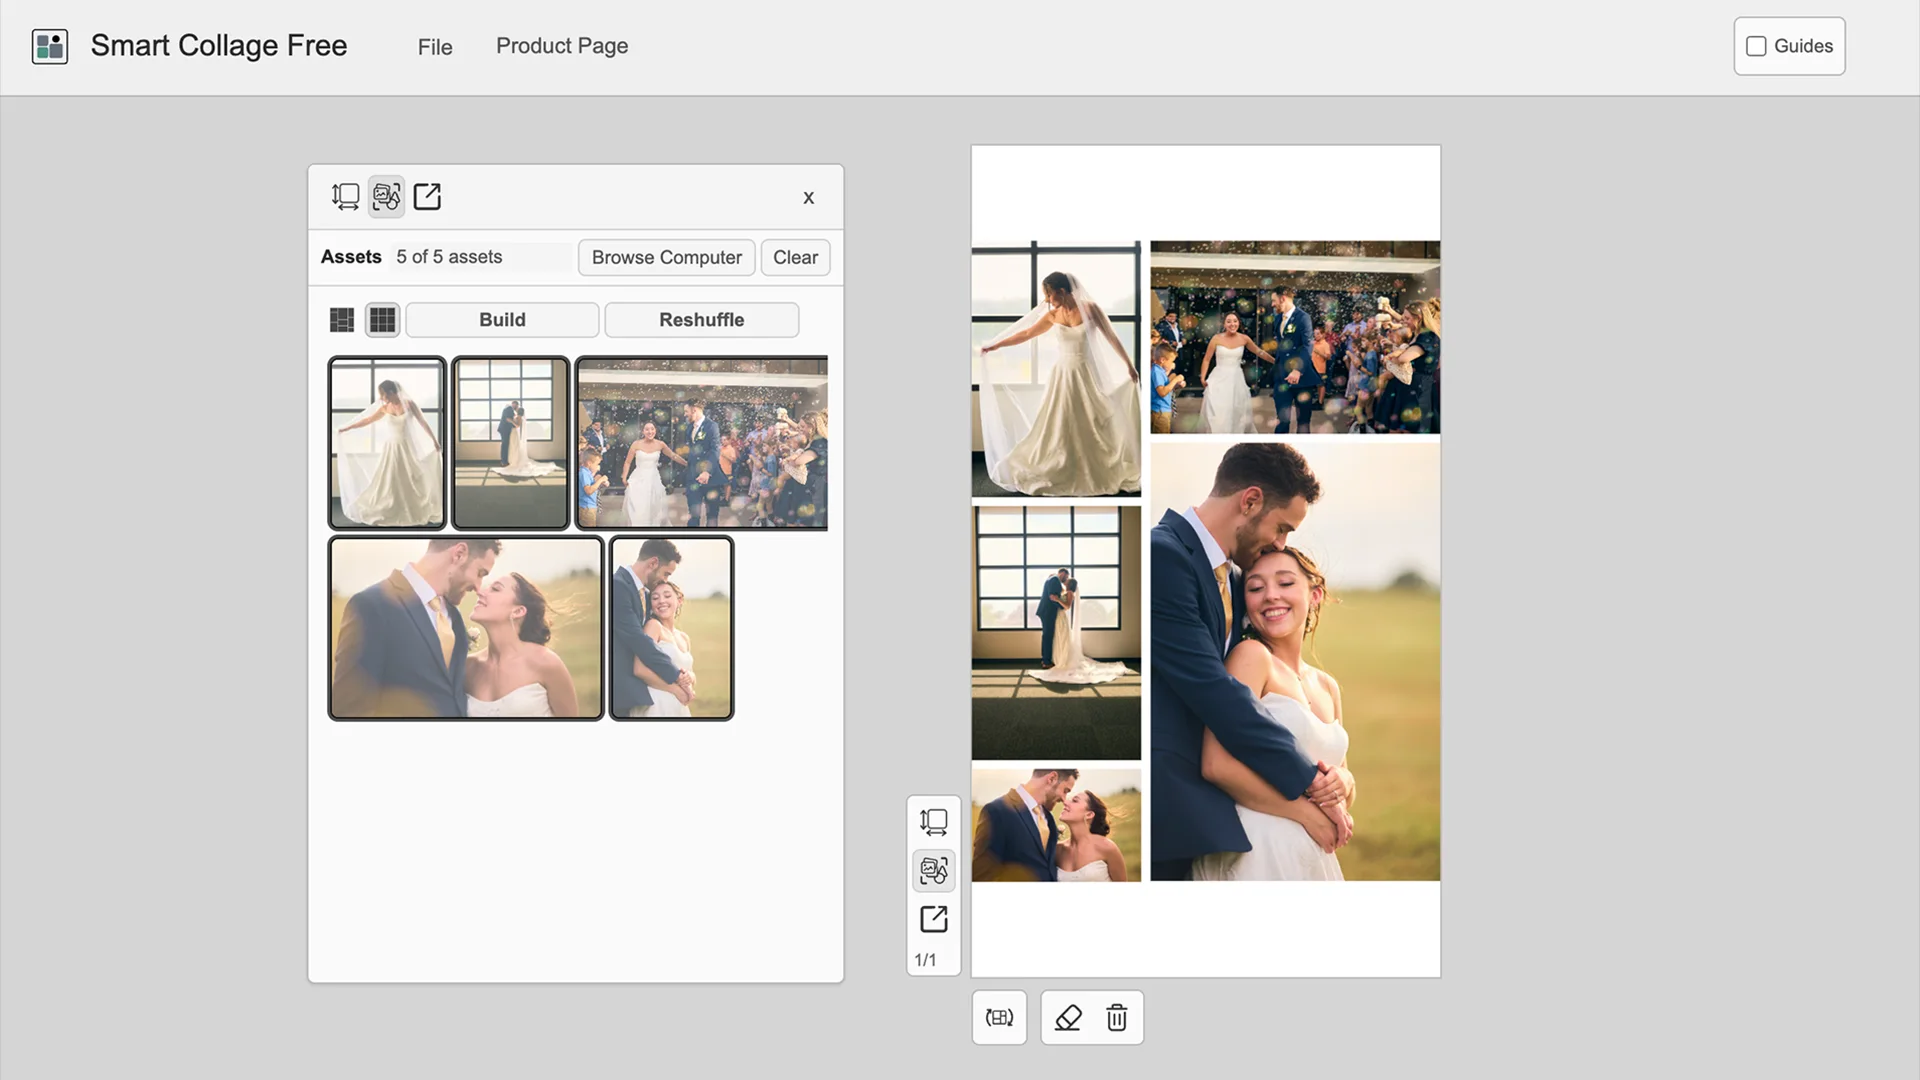Choose the uniform grid layout style icon
The height and width of the screenshot is (1080, 1920).
pyautogui.click(x=382, y=320)
